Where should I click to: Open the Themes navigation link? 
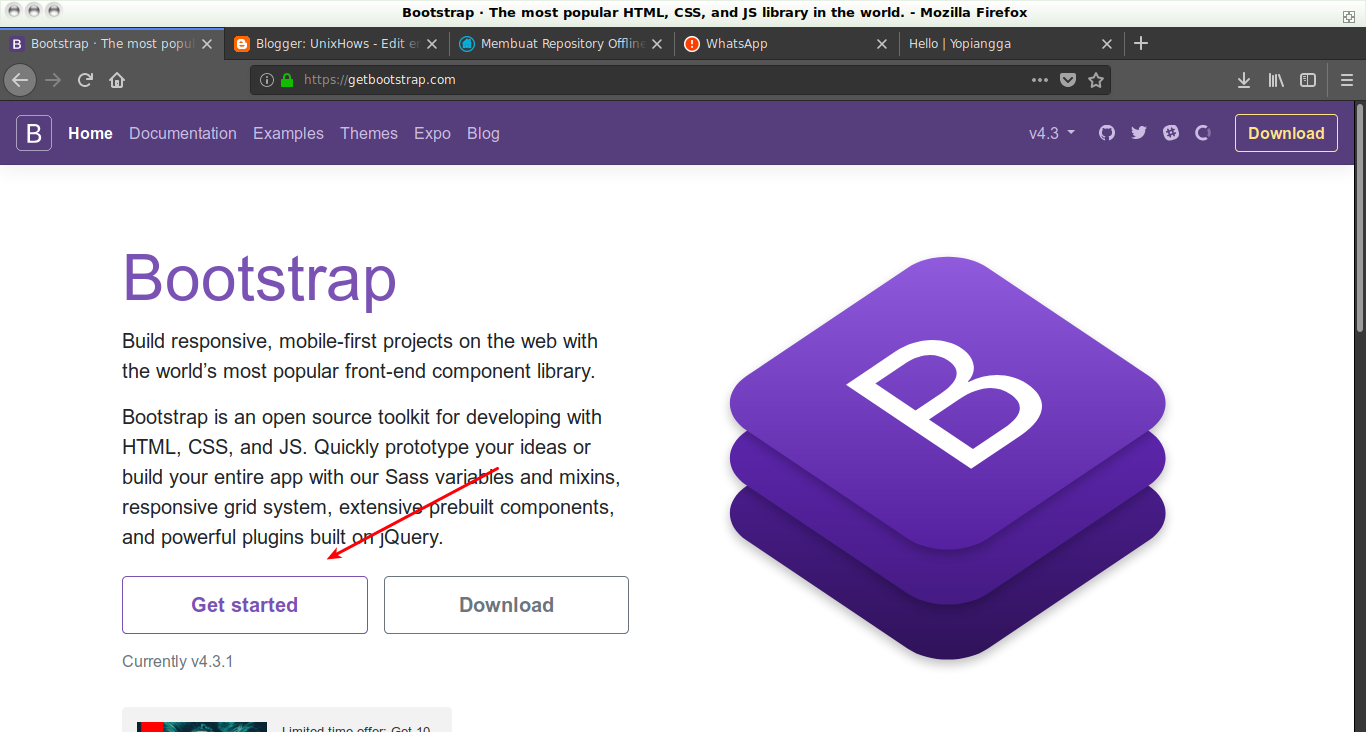[368, 133]
